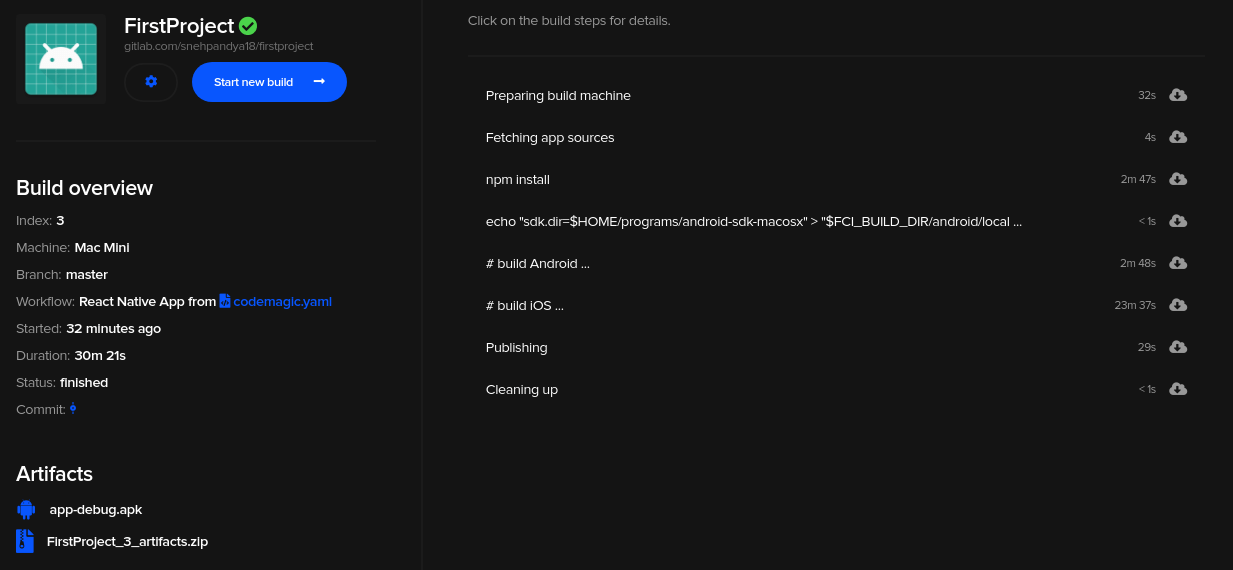Download the app-debug.apk artifact
This screenshot has width=1233, height=570.
click(x=96, y=509)
